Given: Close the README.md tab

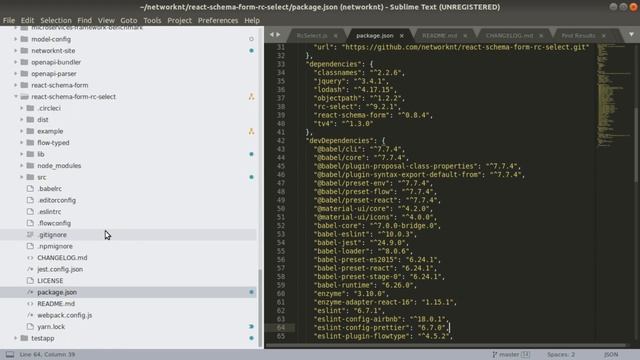Looking at the screenshot, I should click(465, 36).
